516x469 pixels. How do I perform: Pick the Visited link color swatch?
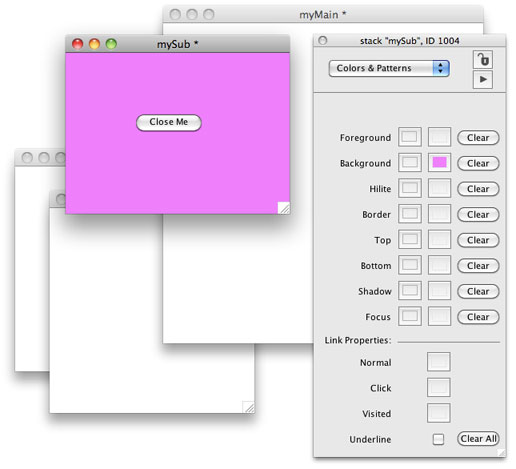click(439, 413)
